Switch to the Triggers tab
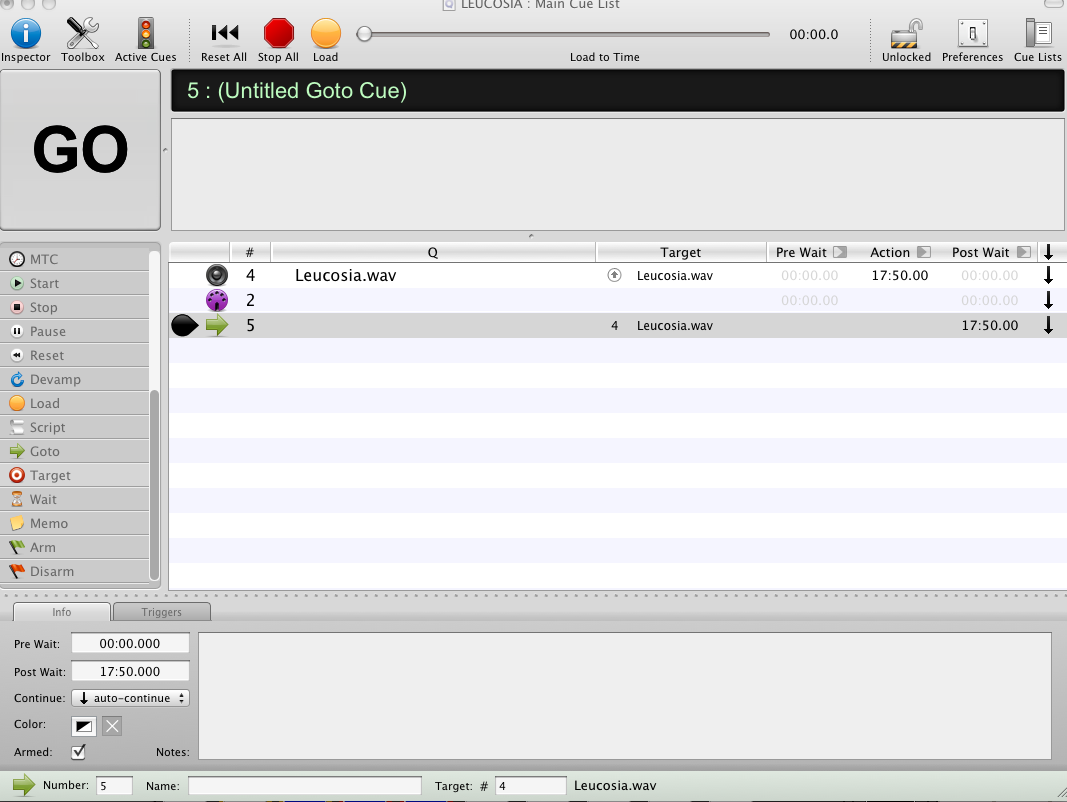1067x802 pixels. point(161,612)
